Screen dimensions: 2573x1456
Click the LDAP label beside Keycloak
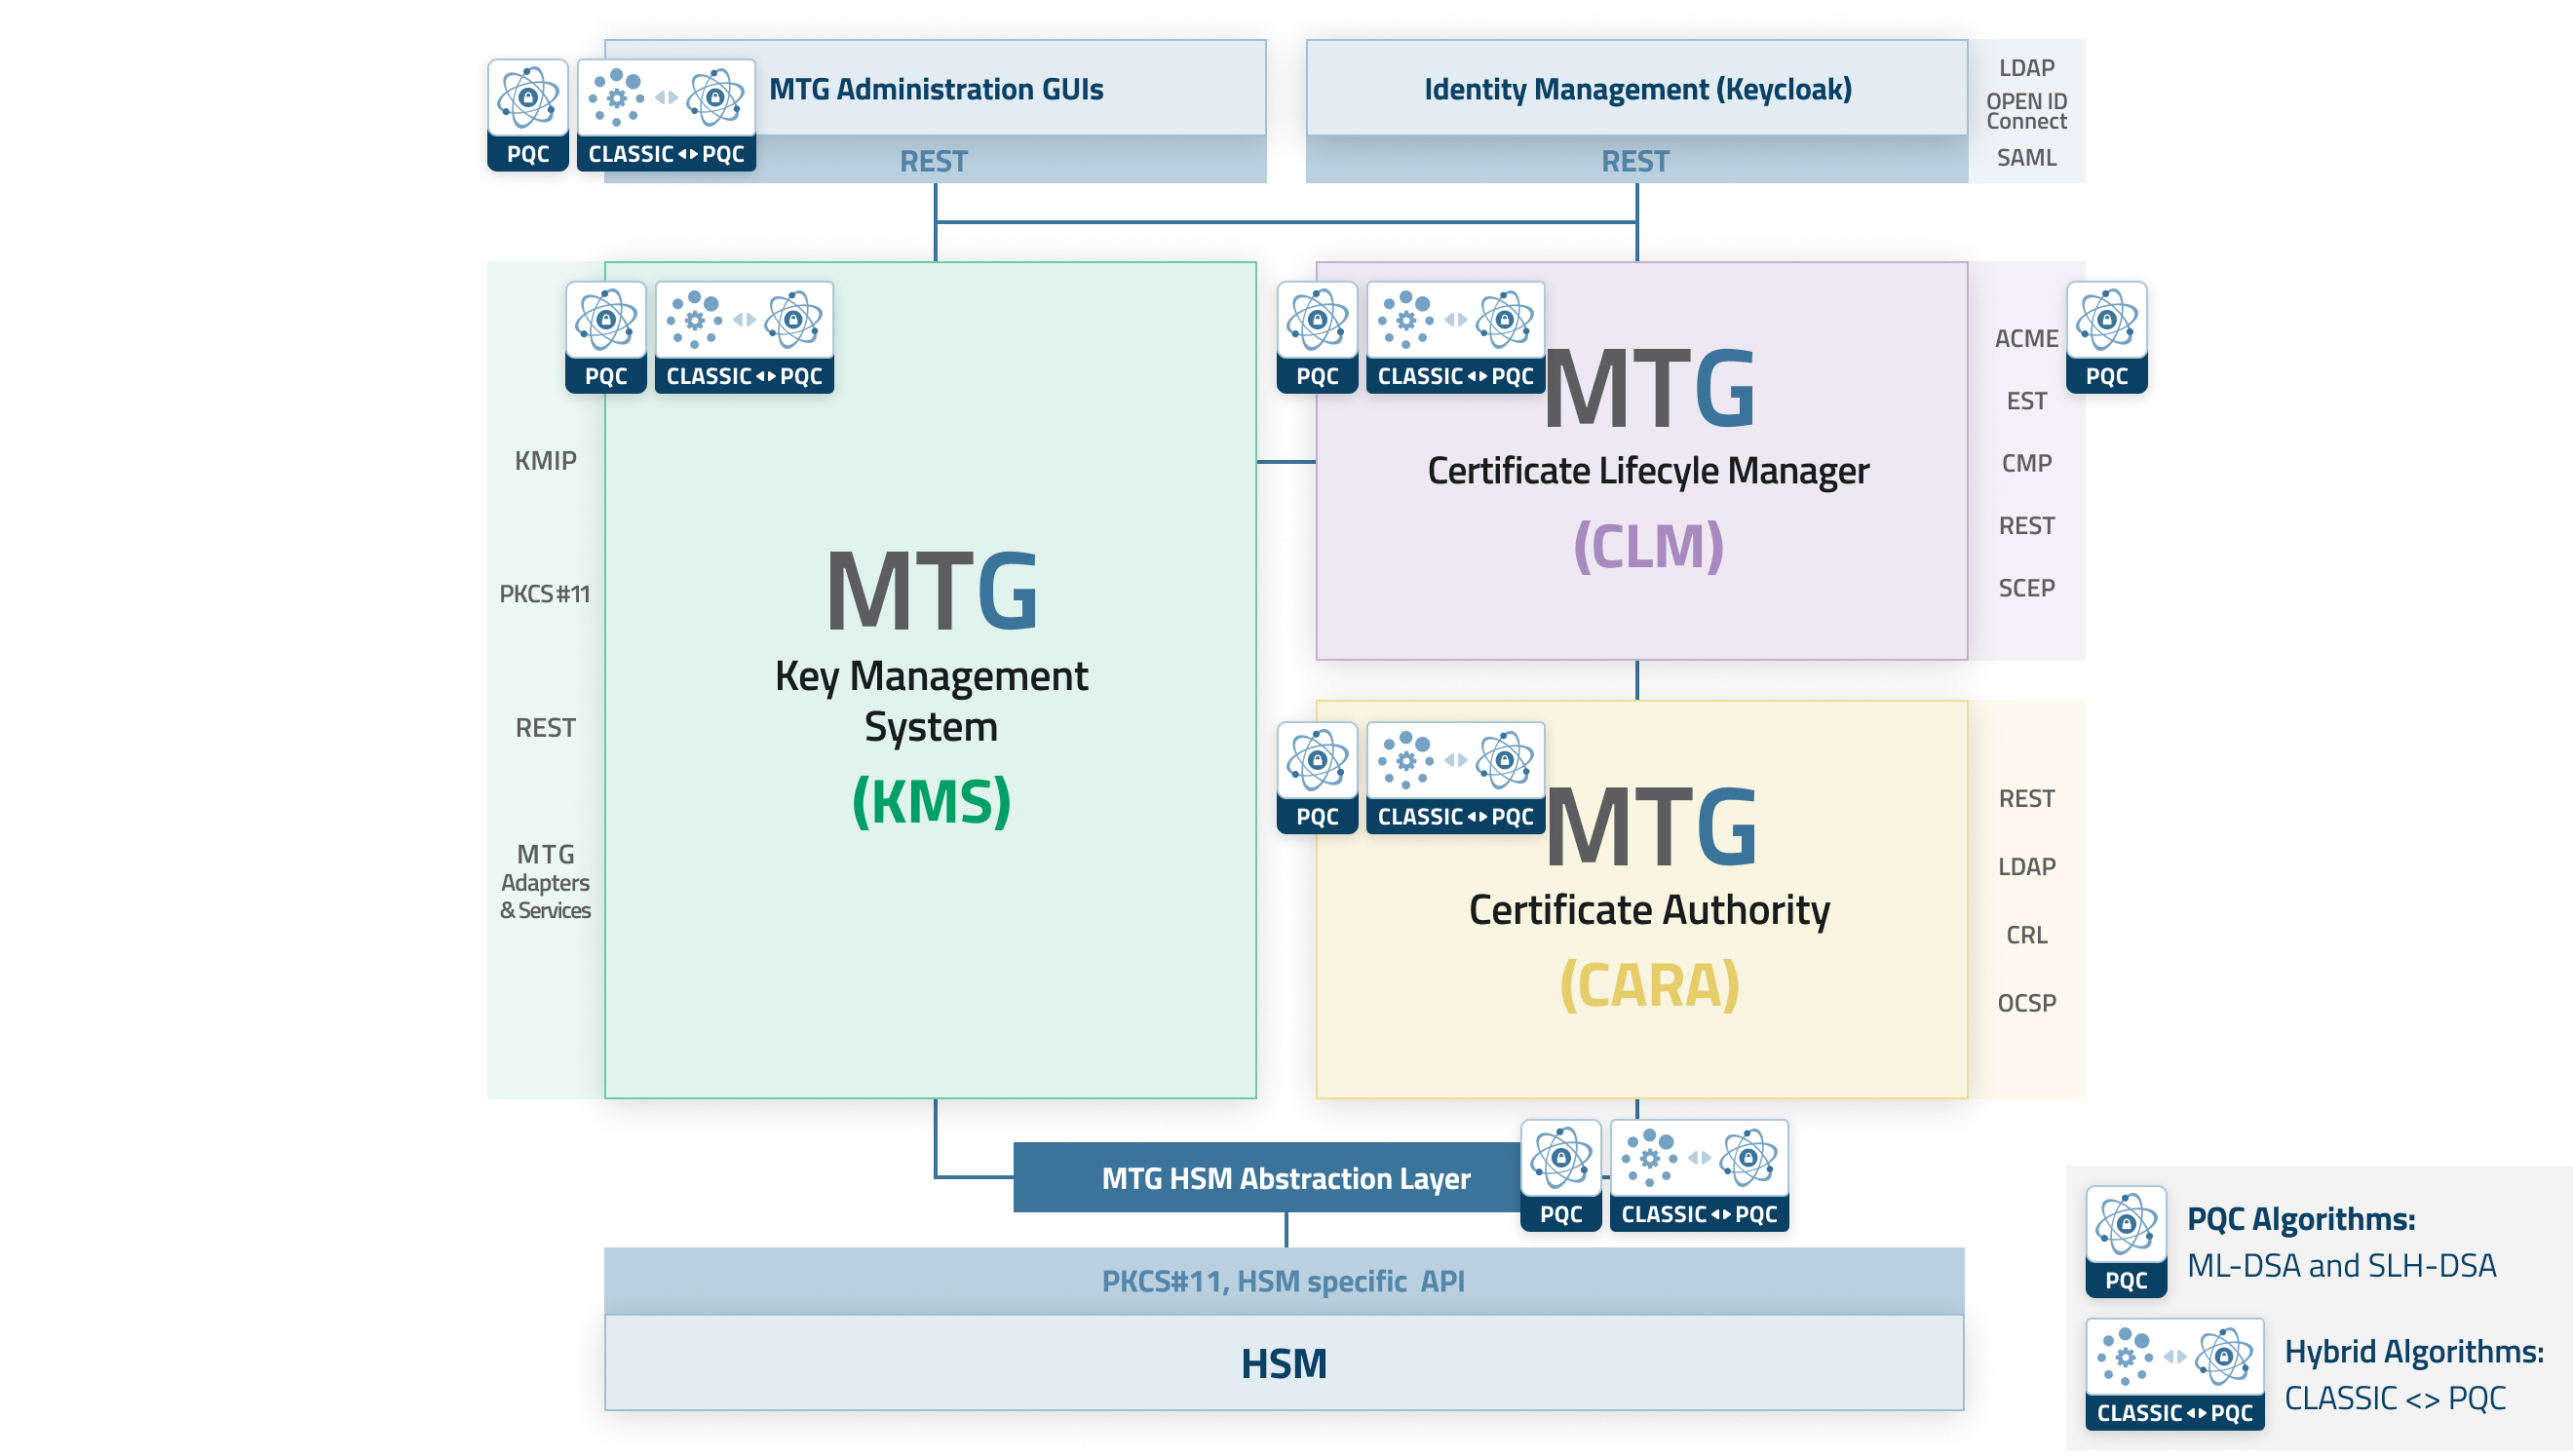(2026, 68)
